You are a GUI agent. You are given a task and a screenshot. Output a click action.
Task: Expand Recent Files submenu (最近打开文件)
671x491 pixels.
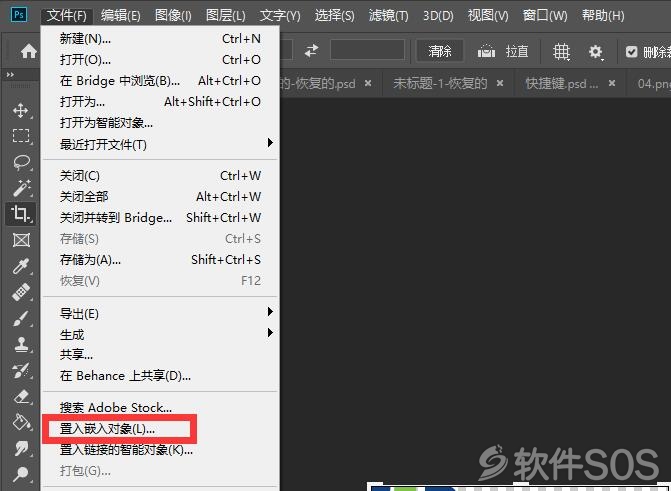(160, 144)
